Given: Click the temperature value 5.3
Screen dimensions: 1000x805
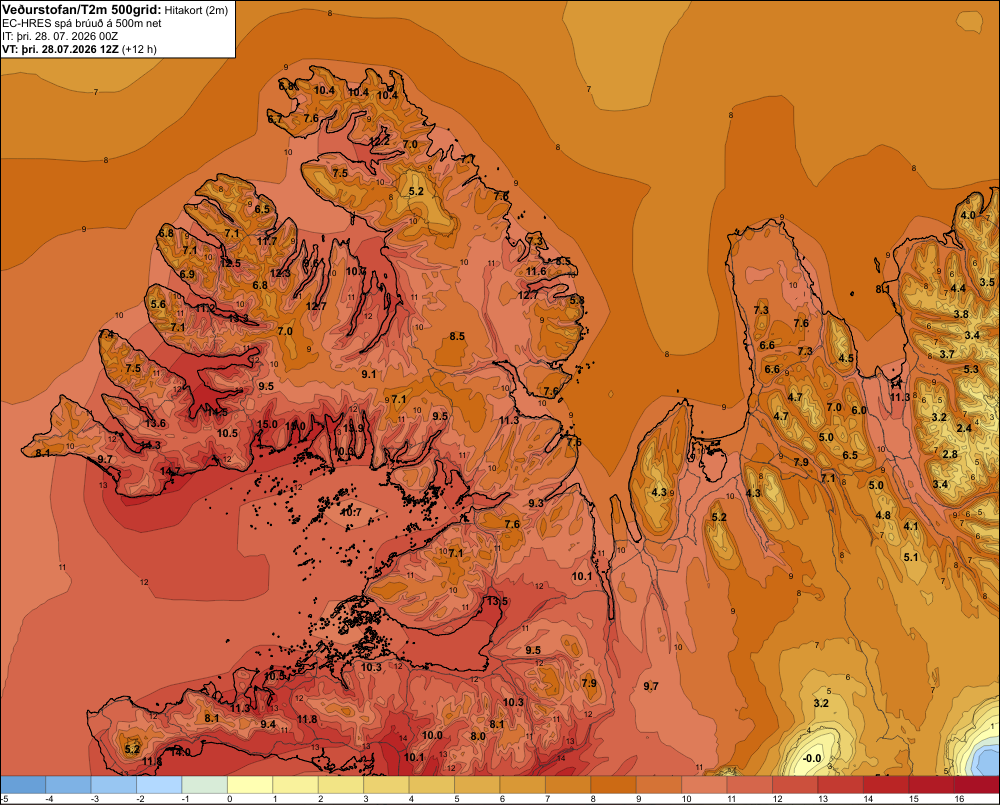Looking at the screenshot, I should (971, 369).
